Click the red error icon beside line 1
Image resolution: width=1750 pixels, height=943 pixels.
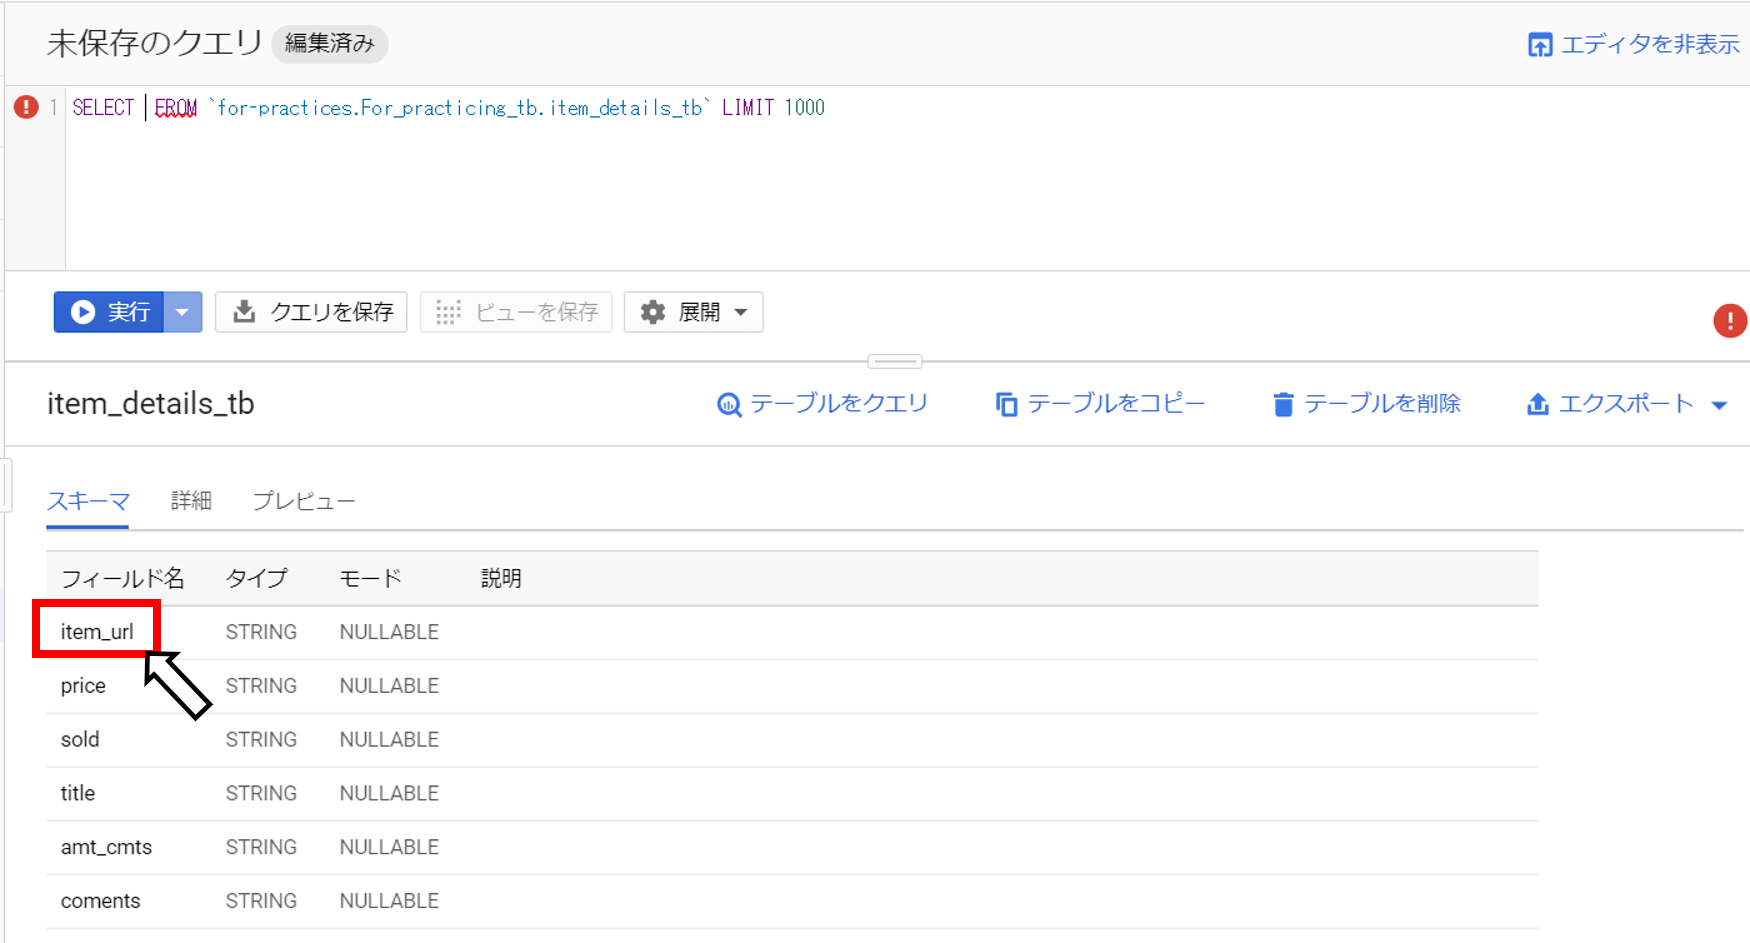(x=26, y=107)
